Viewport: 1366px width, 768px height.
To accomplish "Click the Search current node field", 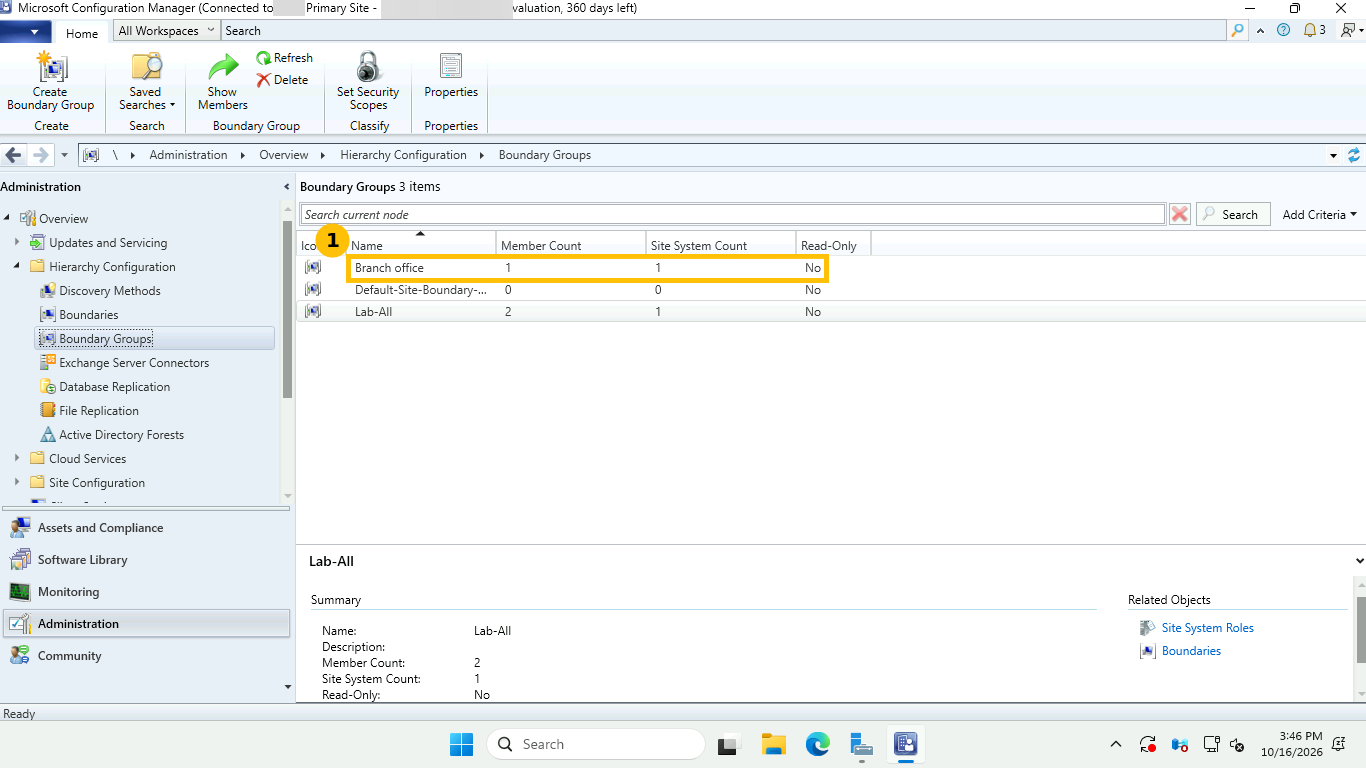I will 733,214.
